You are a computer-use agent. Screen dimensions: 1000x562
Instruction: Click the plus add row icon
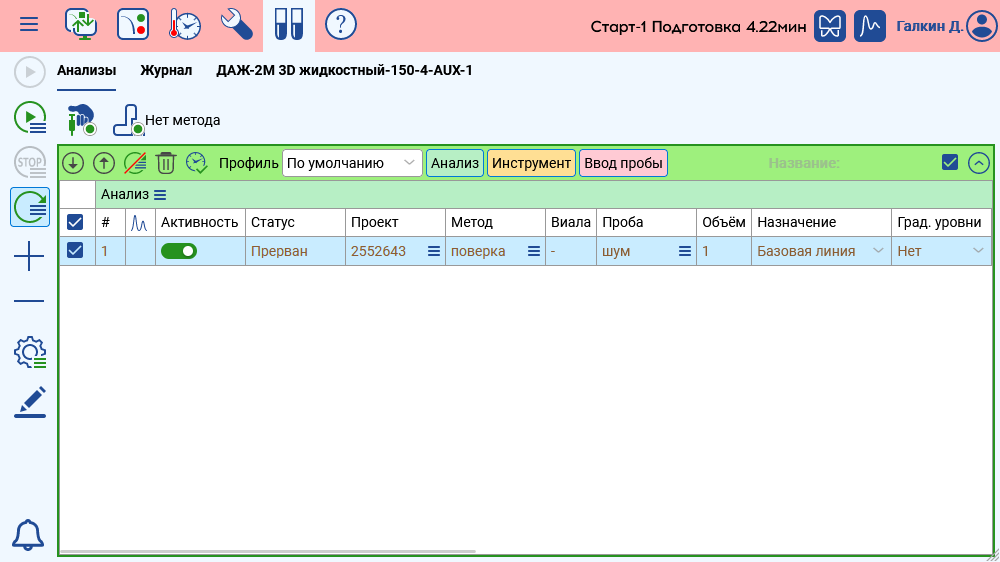[x=29, y=258]
